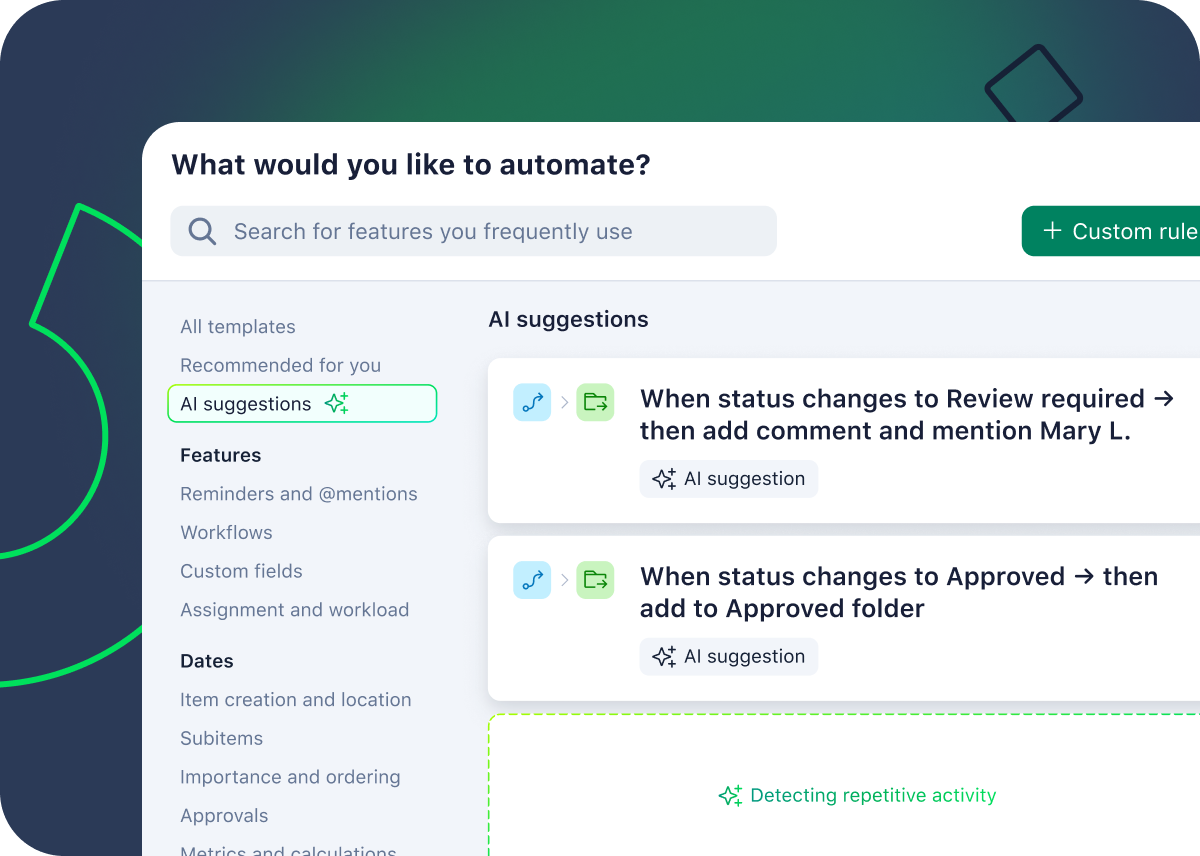Click the AI sparkles icon beside AI suggestions
The height and width of the screenshot is (856, 1200).
pos(336,402)
